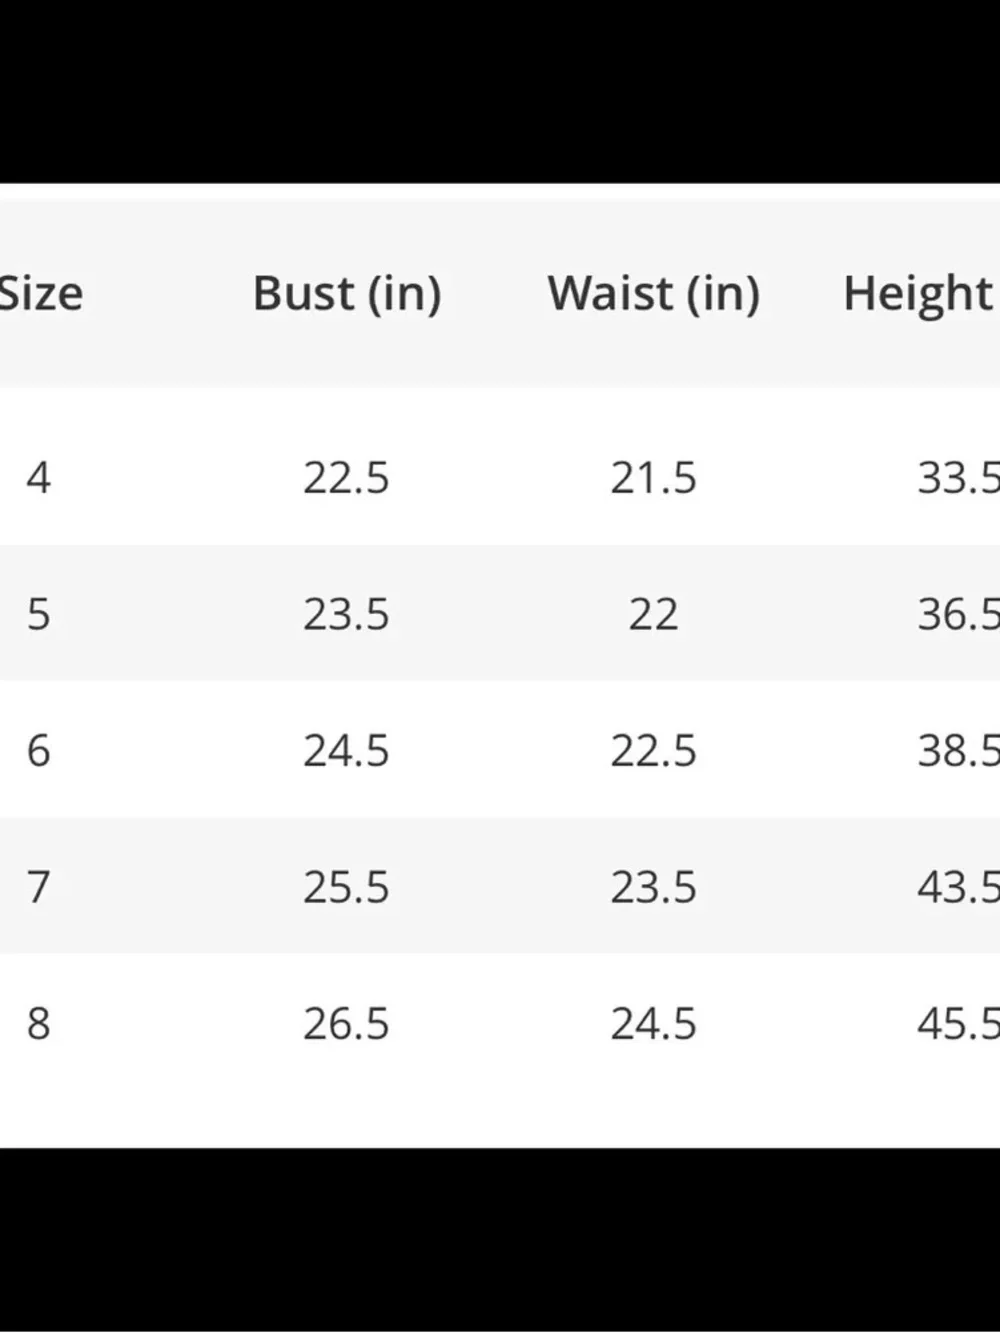Click the 45.5 height value

[x=958, y=1023]
